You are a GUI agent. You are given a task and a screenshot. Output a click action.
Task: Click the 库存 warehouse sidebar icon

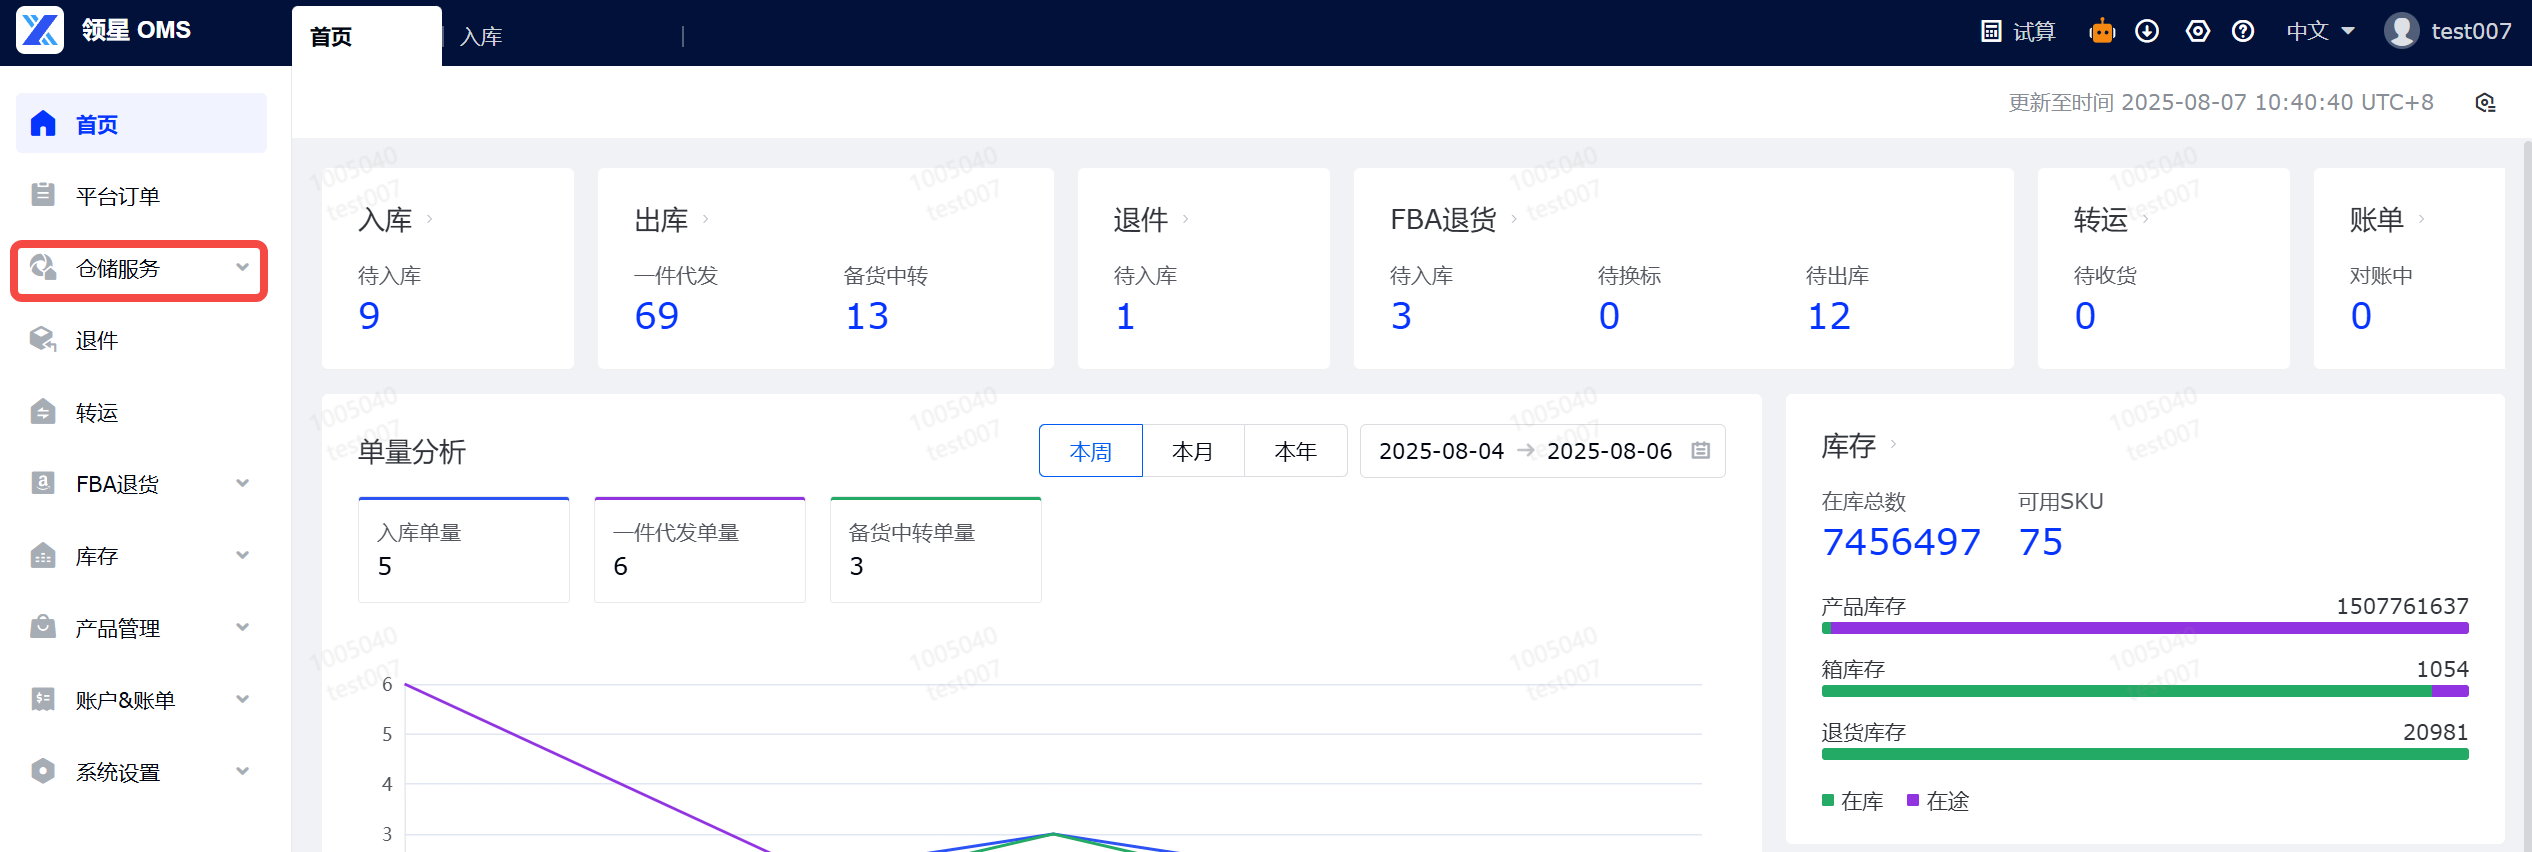point(43,555)
